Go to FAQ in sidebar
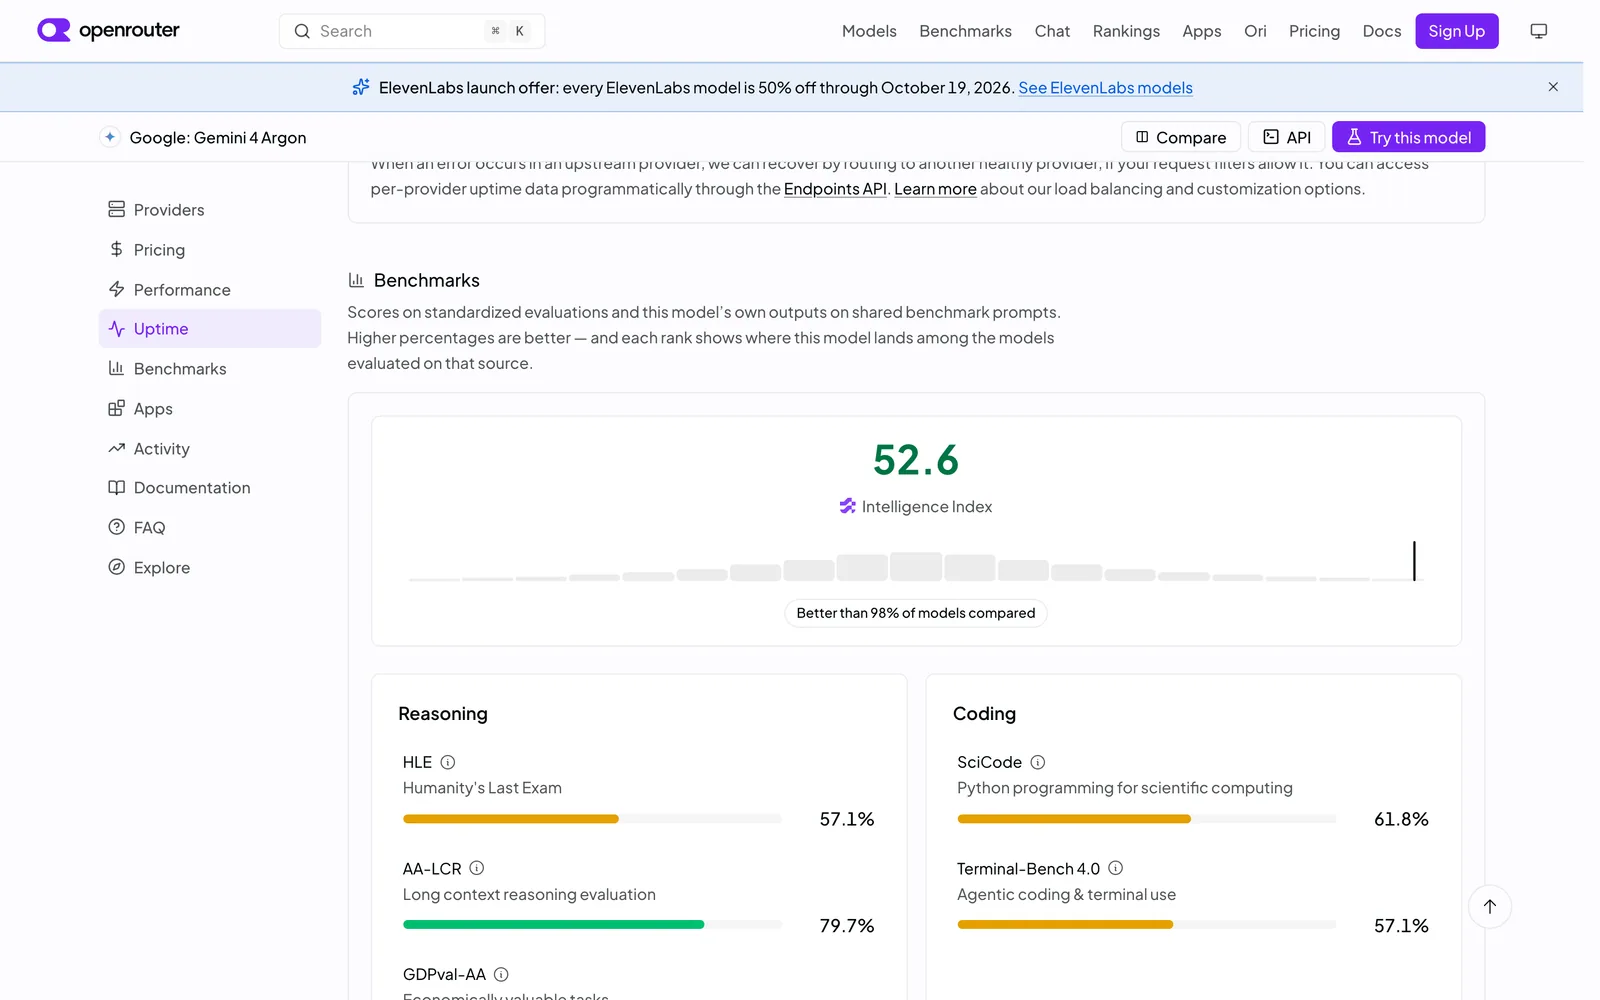Image resolution: width=1600 pixels, height=1000 pixels. pyautogui.click(x=210, y=528)
